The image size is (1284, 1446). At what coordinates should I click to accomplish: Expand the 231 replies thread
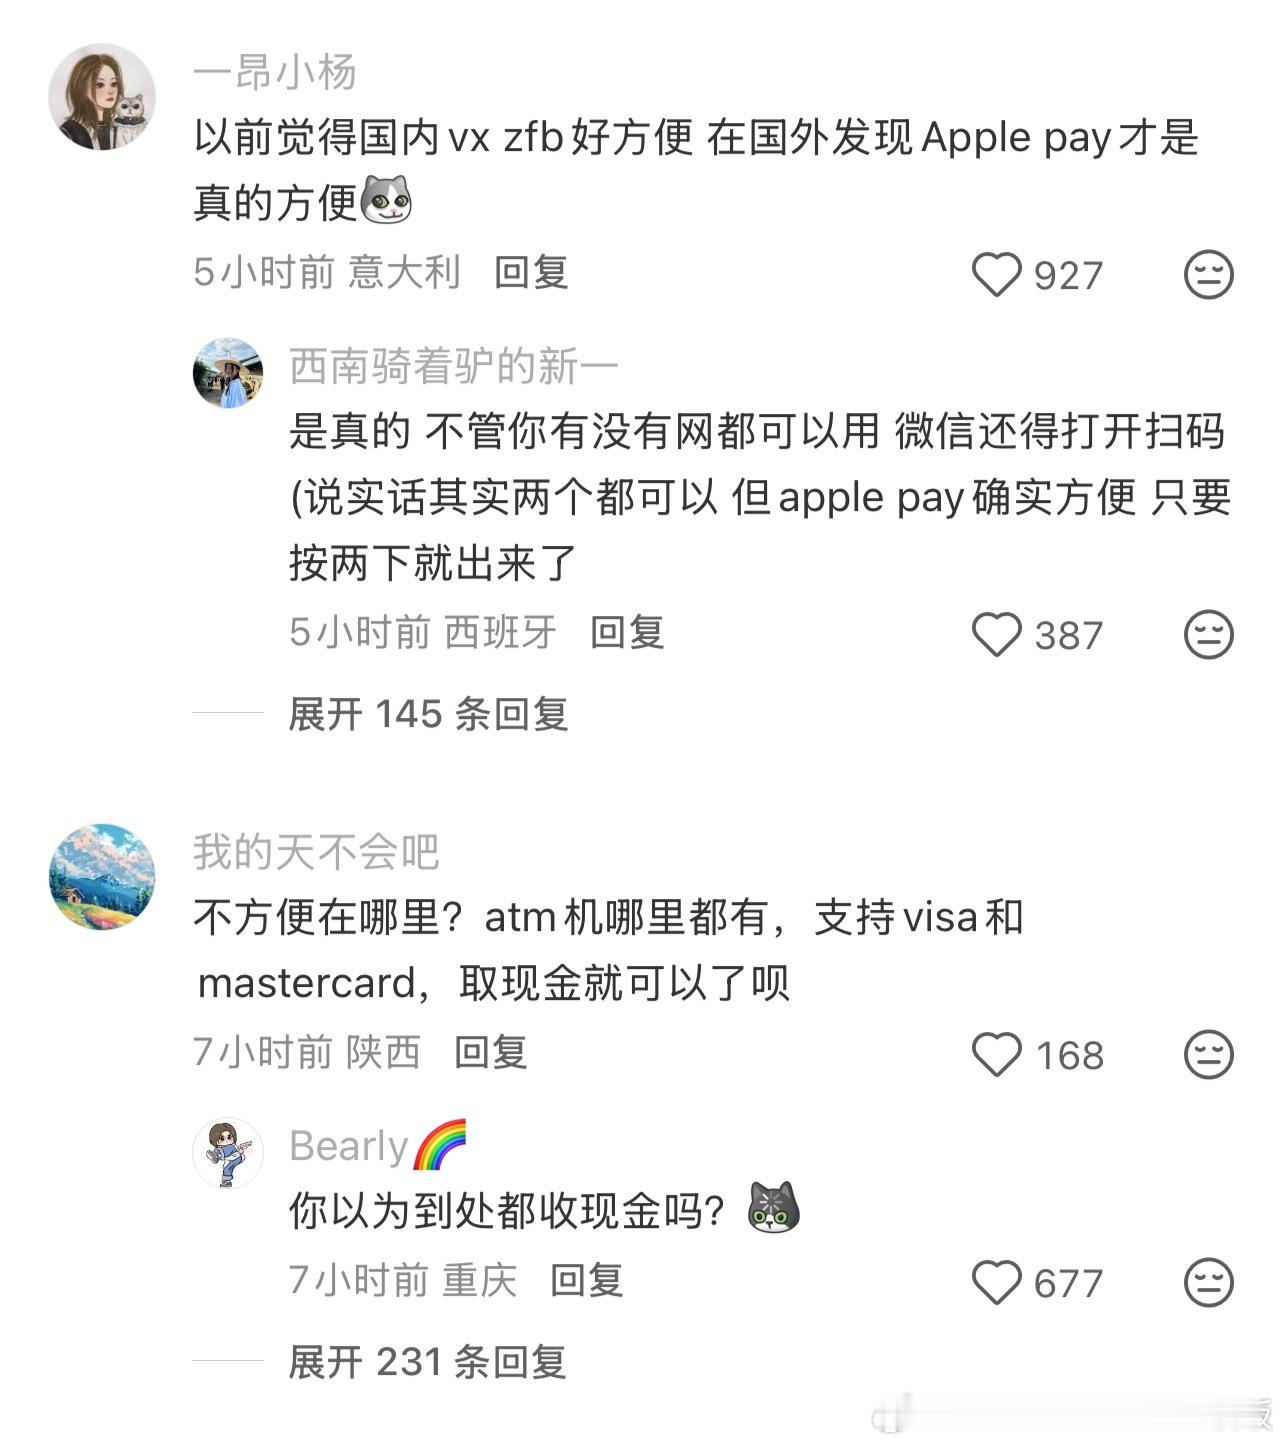[x=428, y=1362]
